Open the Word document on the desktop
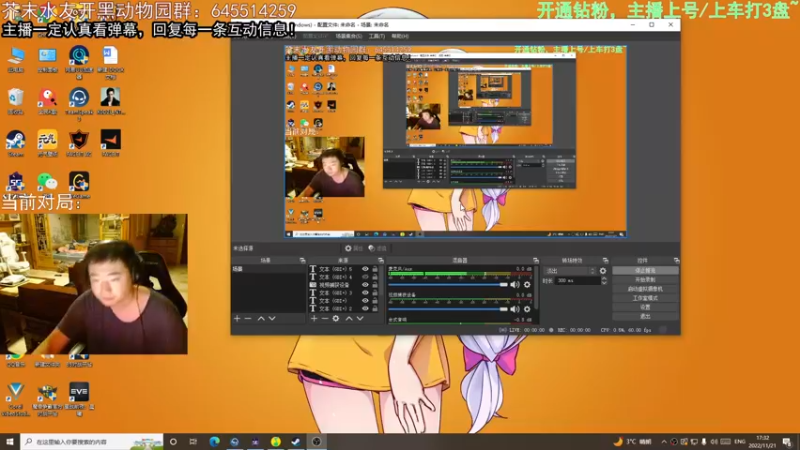This screenshot has height=450, width=800. coord(110,62)
